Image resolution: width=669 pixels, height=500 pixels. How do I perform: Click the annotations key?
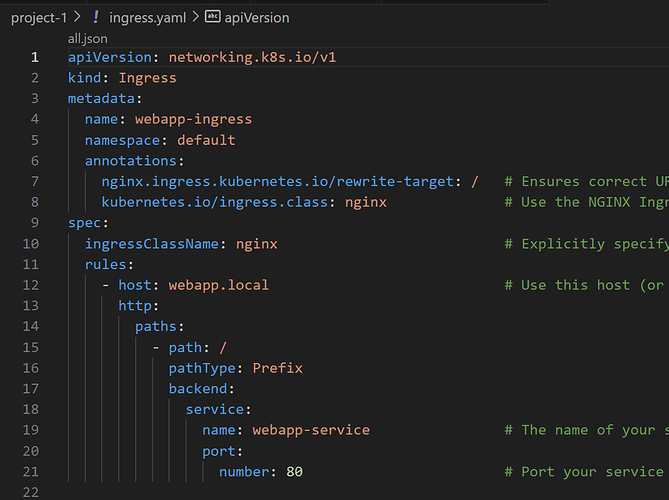(130, 160)
